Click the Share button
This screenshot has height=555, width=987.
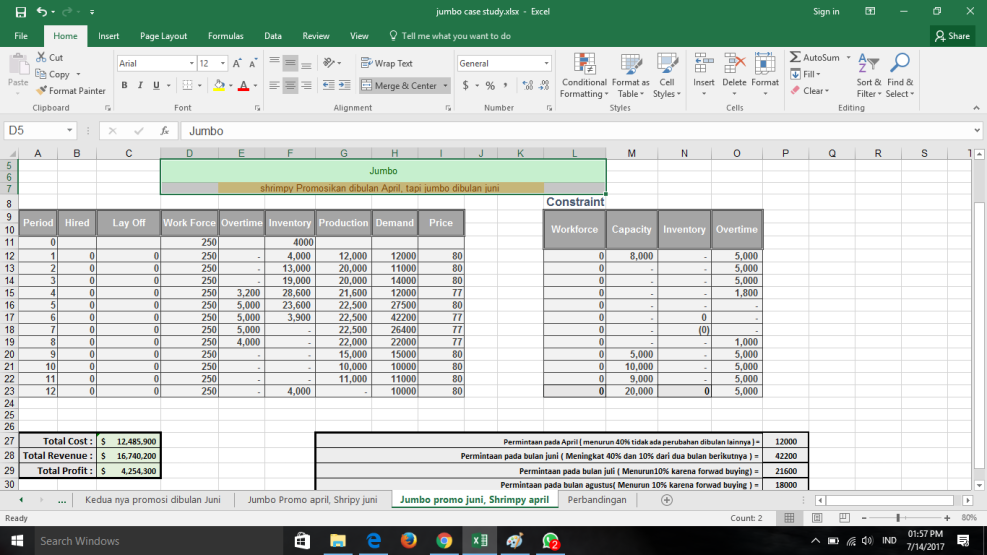951,36
